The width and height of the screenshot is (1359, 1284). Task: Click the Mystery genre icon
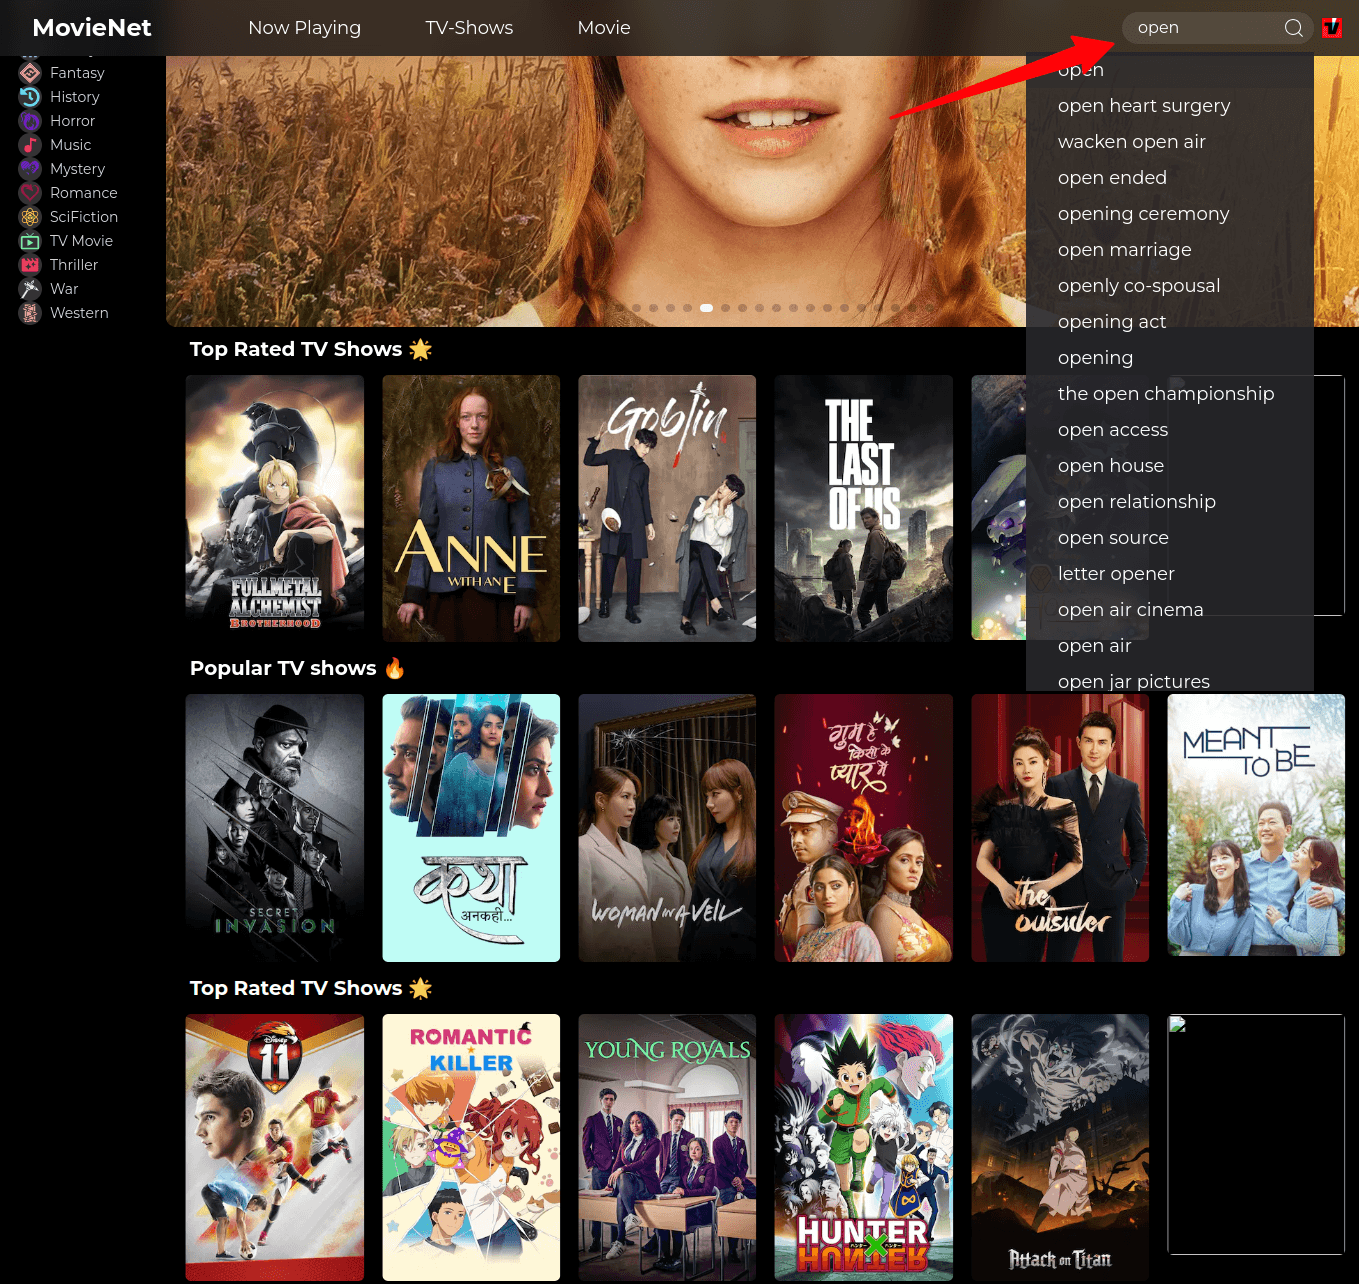click(30, 169)
